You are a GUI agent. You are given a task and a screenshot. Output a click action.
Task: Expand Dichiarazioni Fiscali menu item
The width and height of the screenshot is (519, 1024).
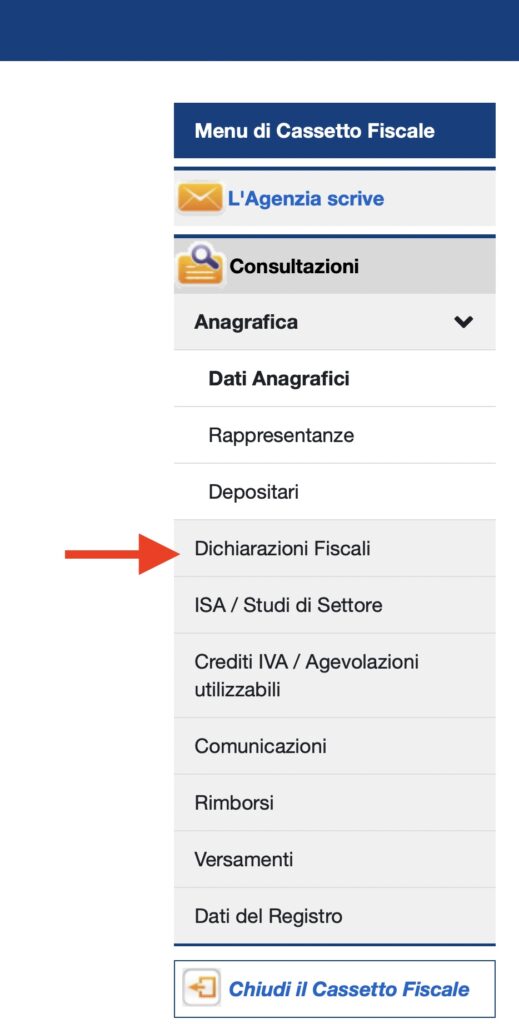coord(335,549)
